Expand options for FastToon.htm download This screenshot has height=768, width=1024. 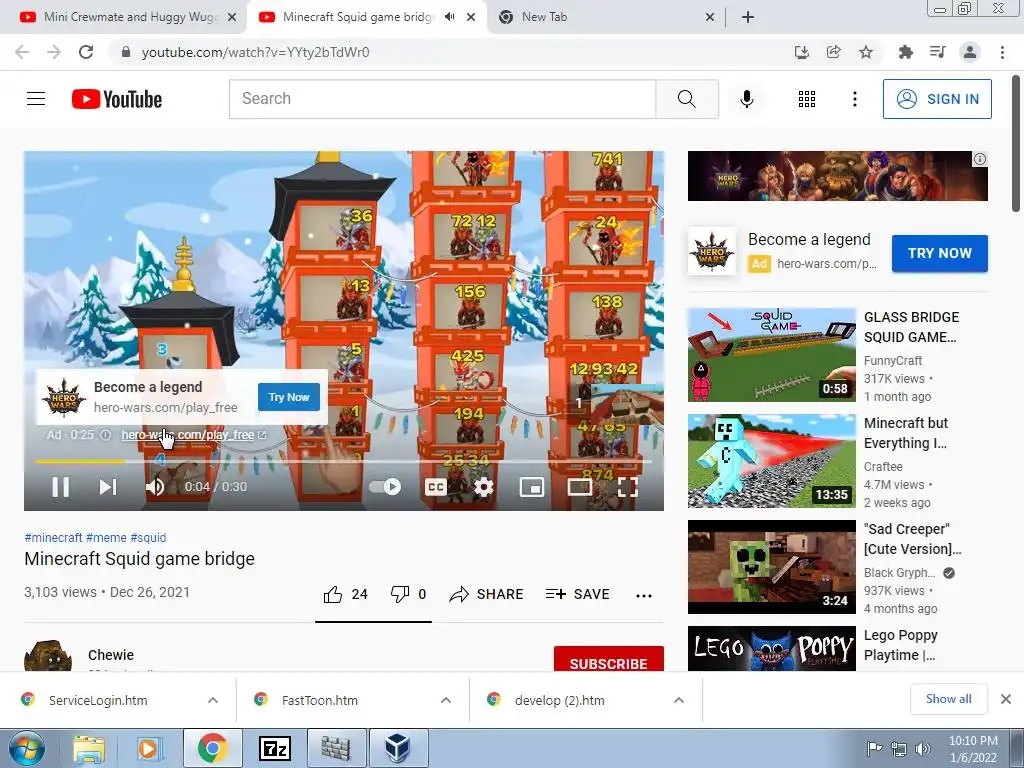[x=445, y=700]
